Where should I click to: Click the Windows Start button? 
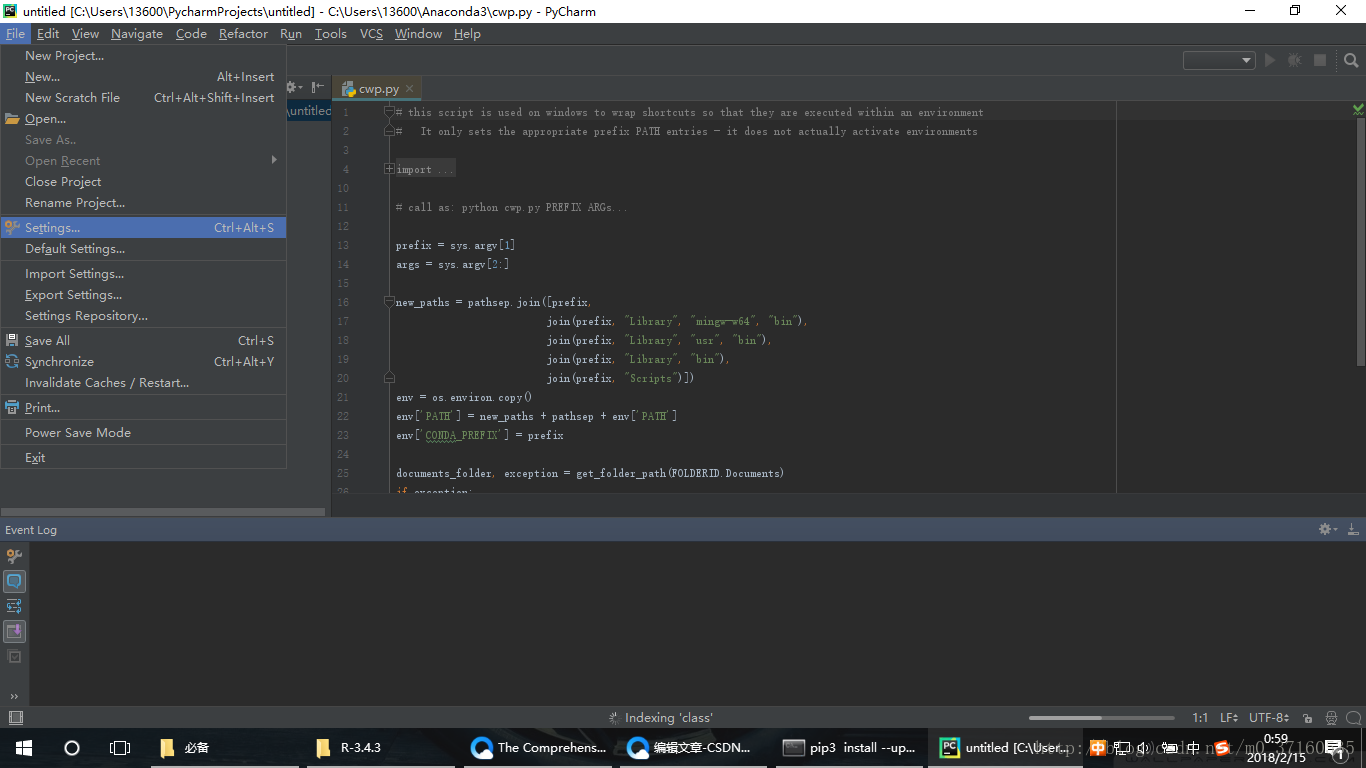[23, 748]
